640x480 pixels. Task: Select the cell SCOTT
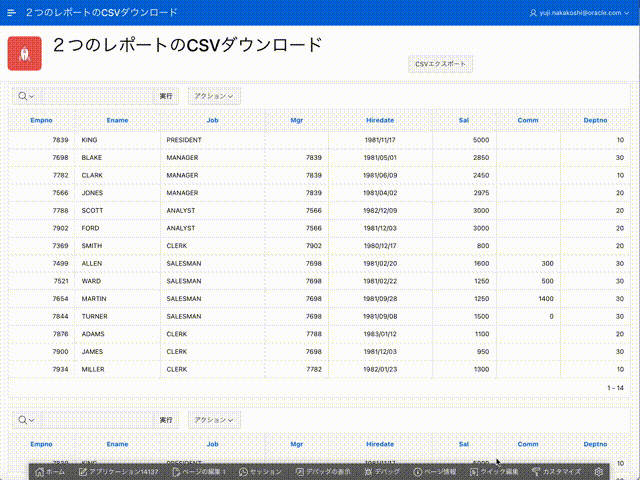[x=92, y=211]
